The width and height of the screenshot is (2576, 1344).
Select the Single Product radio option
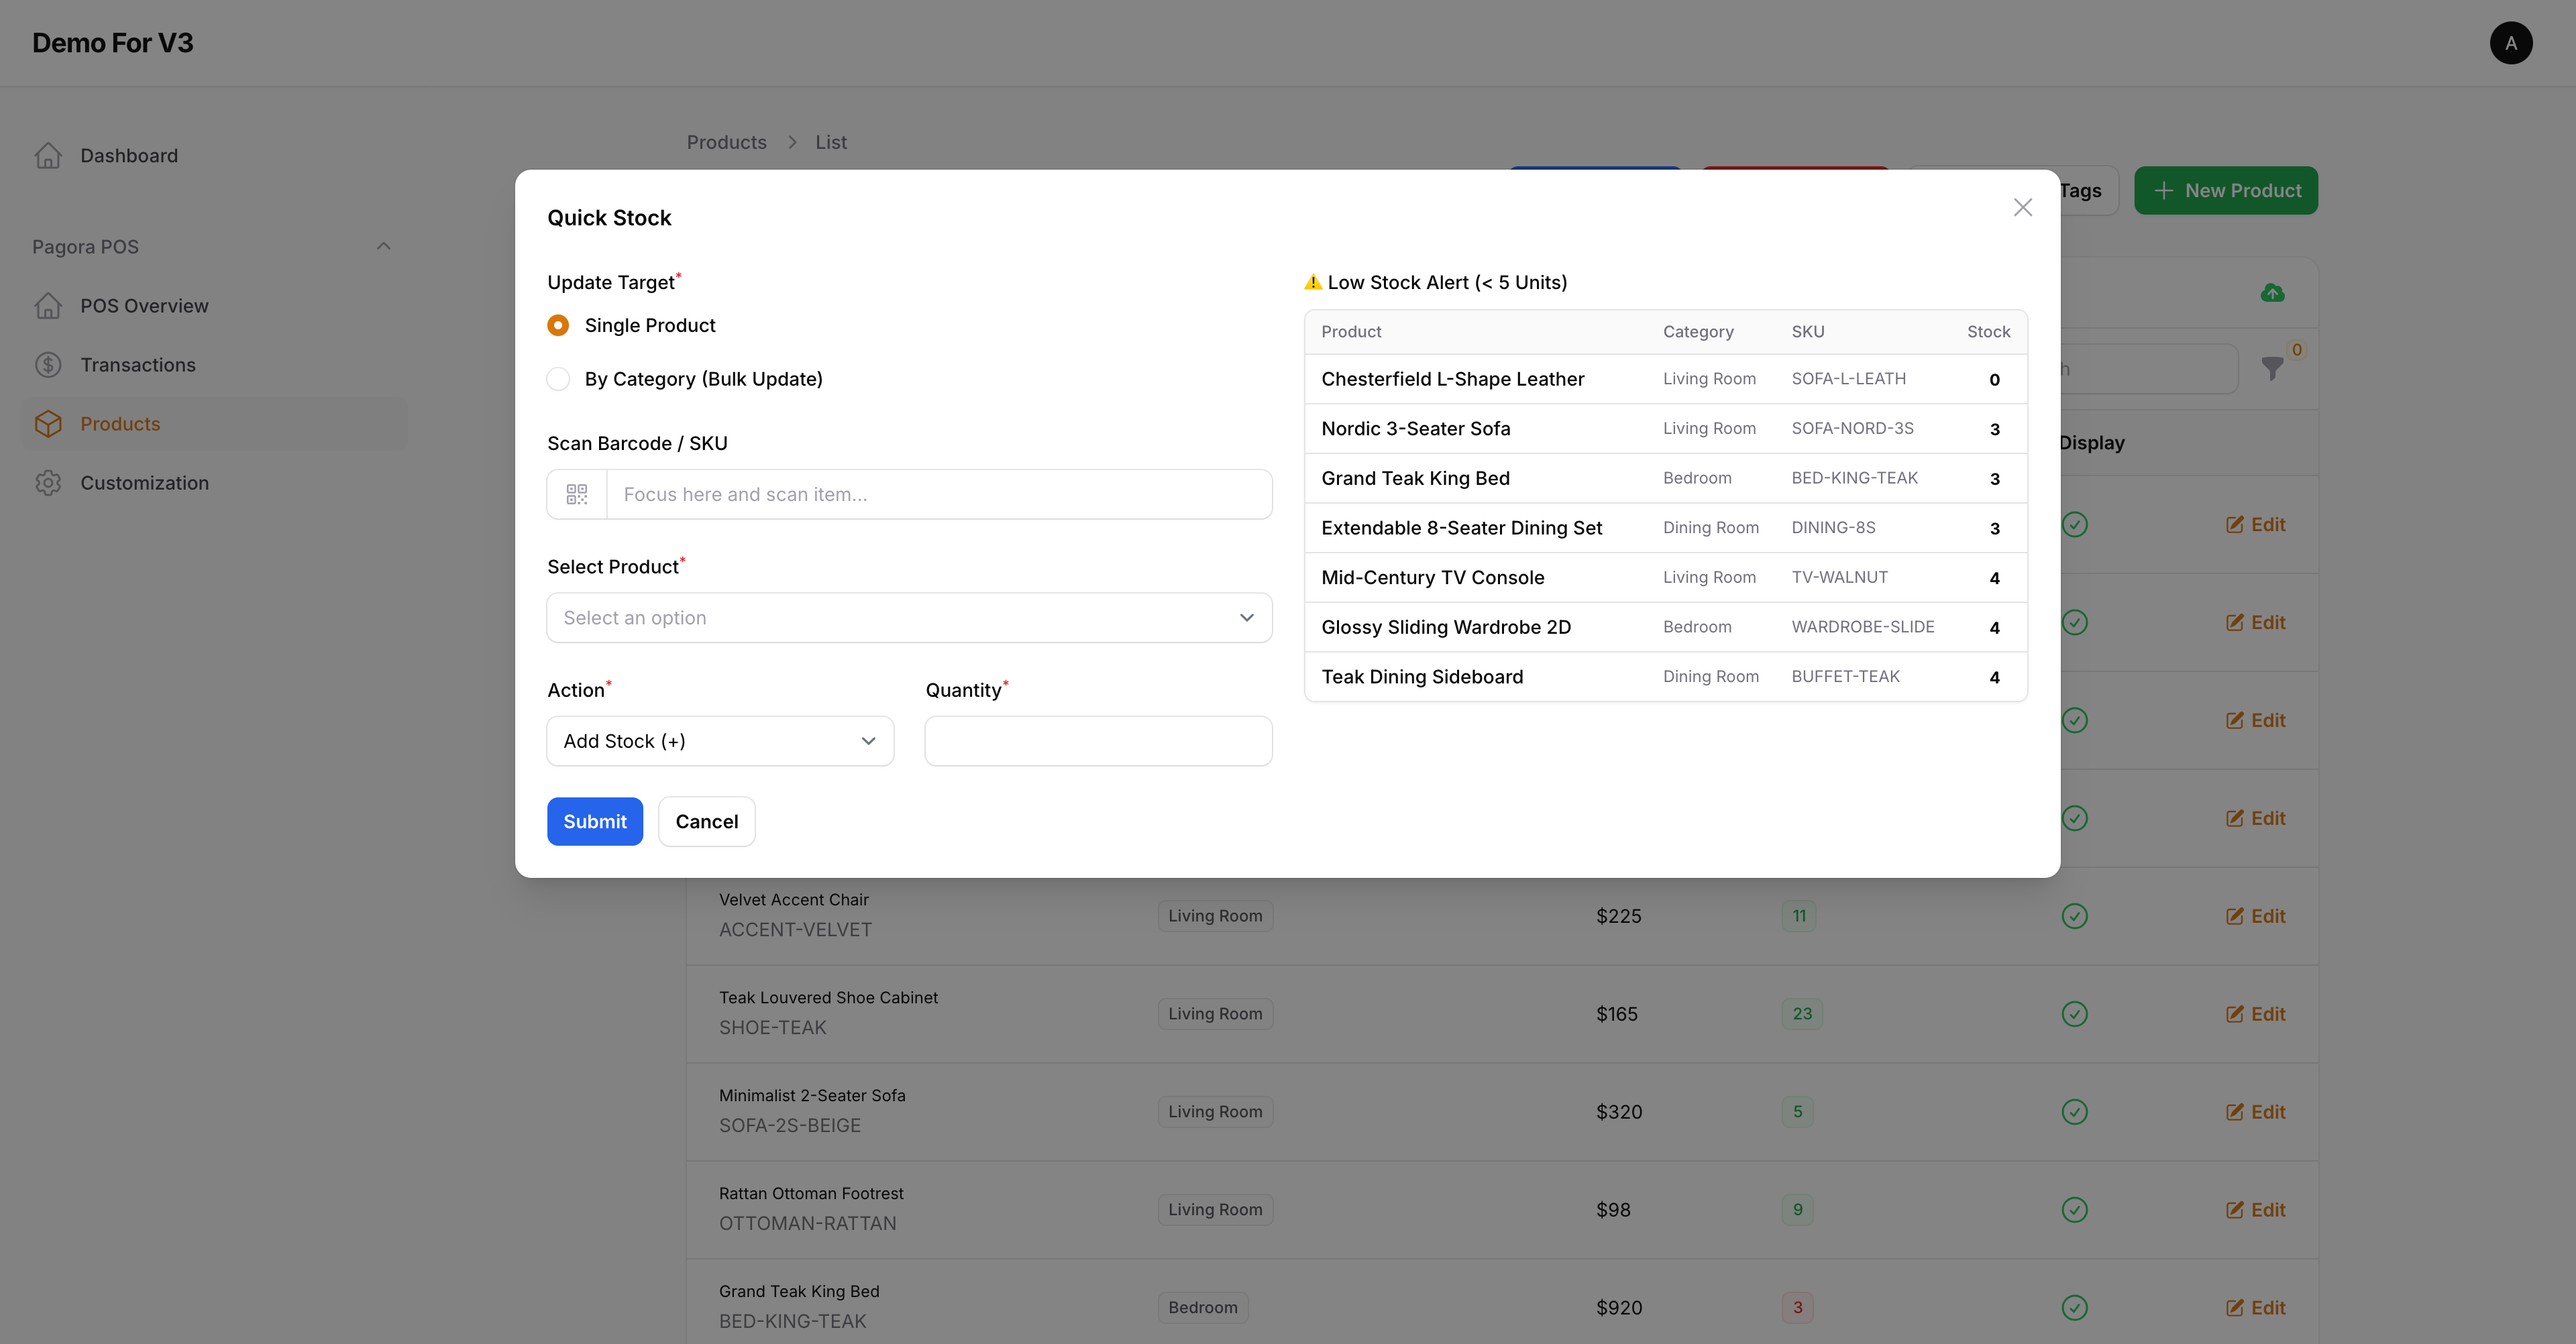(558, 325)
